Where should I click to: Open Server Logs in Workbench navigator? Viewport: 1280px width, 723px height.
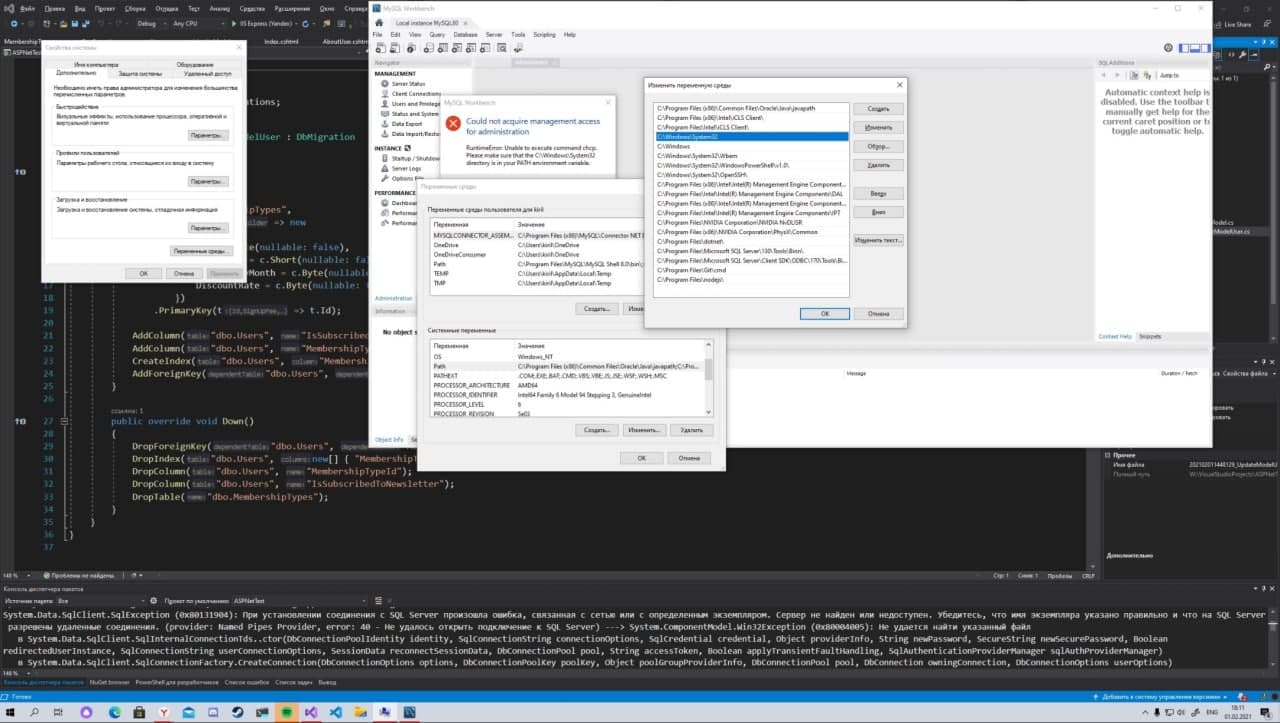pos(406,168)
